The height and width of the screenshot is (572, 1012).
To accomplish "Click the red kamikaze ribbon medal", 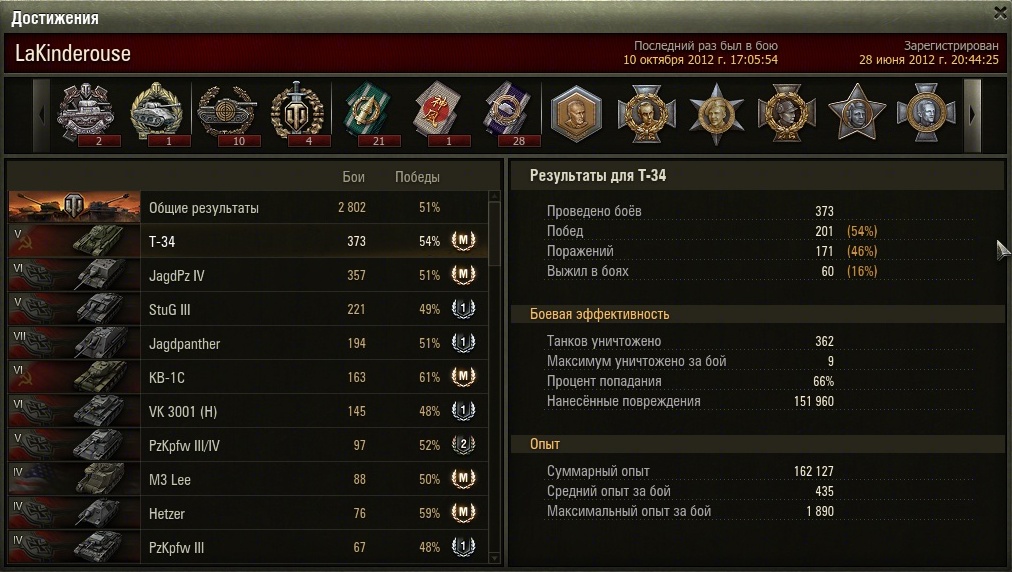I will (437, 113).
